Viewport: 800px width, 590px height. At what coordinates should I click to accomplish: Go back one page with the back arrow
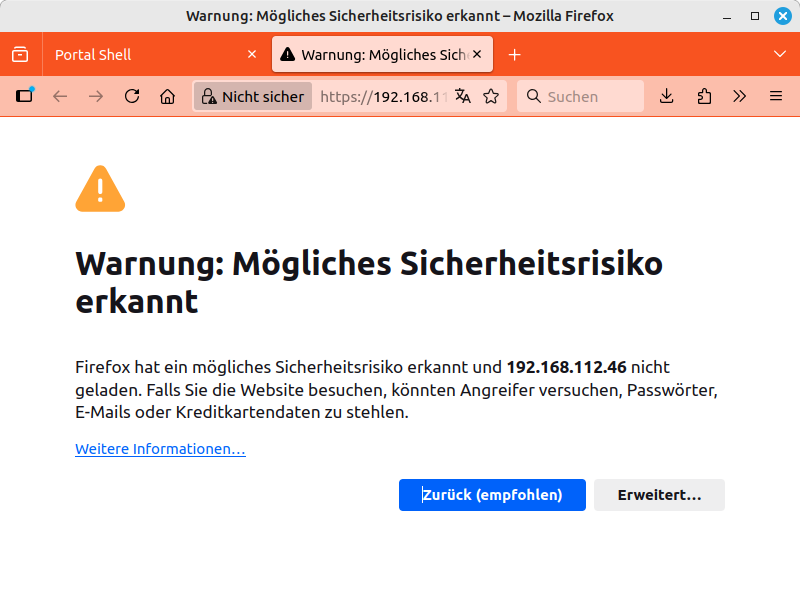[60, 97]
